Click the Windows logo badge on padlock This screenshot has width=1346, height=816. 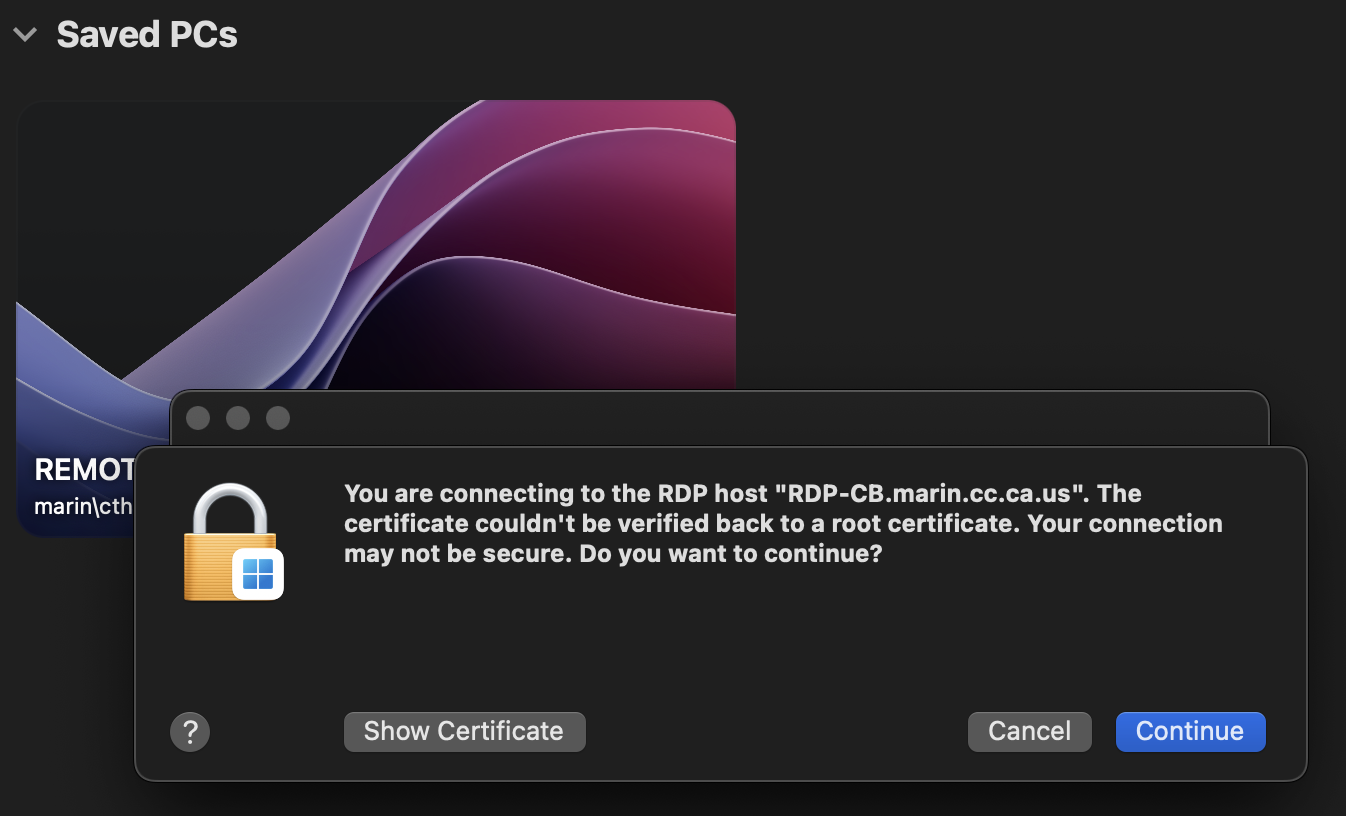click(x=258, y=574)
